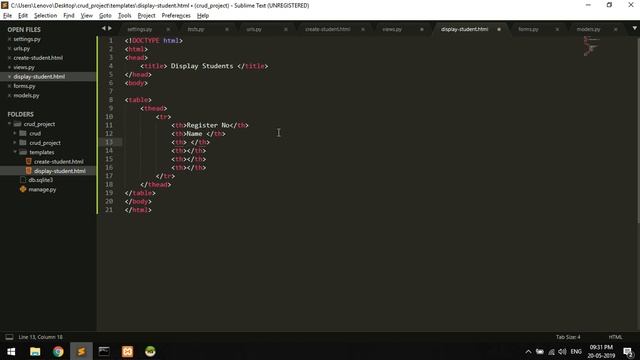Open File Explorer from the taskbar
640x360 pixels.
[35, 351]
